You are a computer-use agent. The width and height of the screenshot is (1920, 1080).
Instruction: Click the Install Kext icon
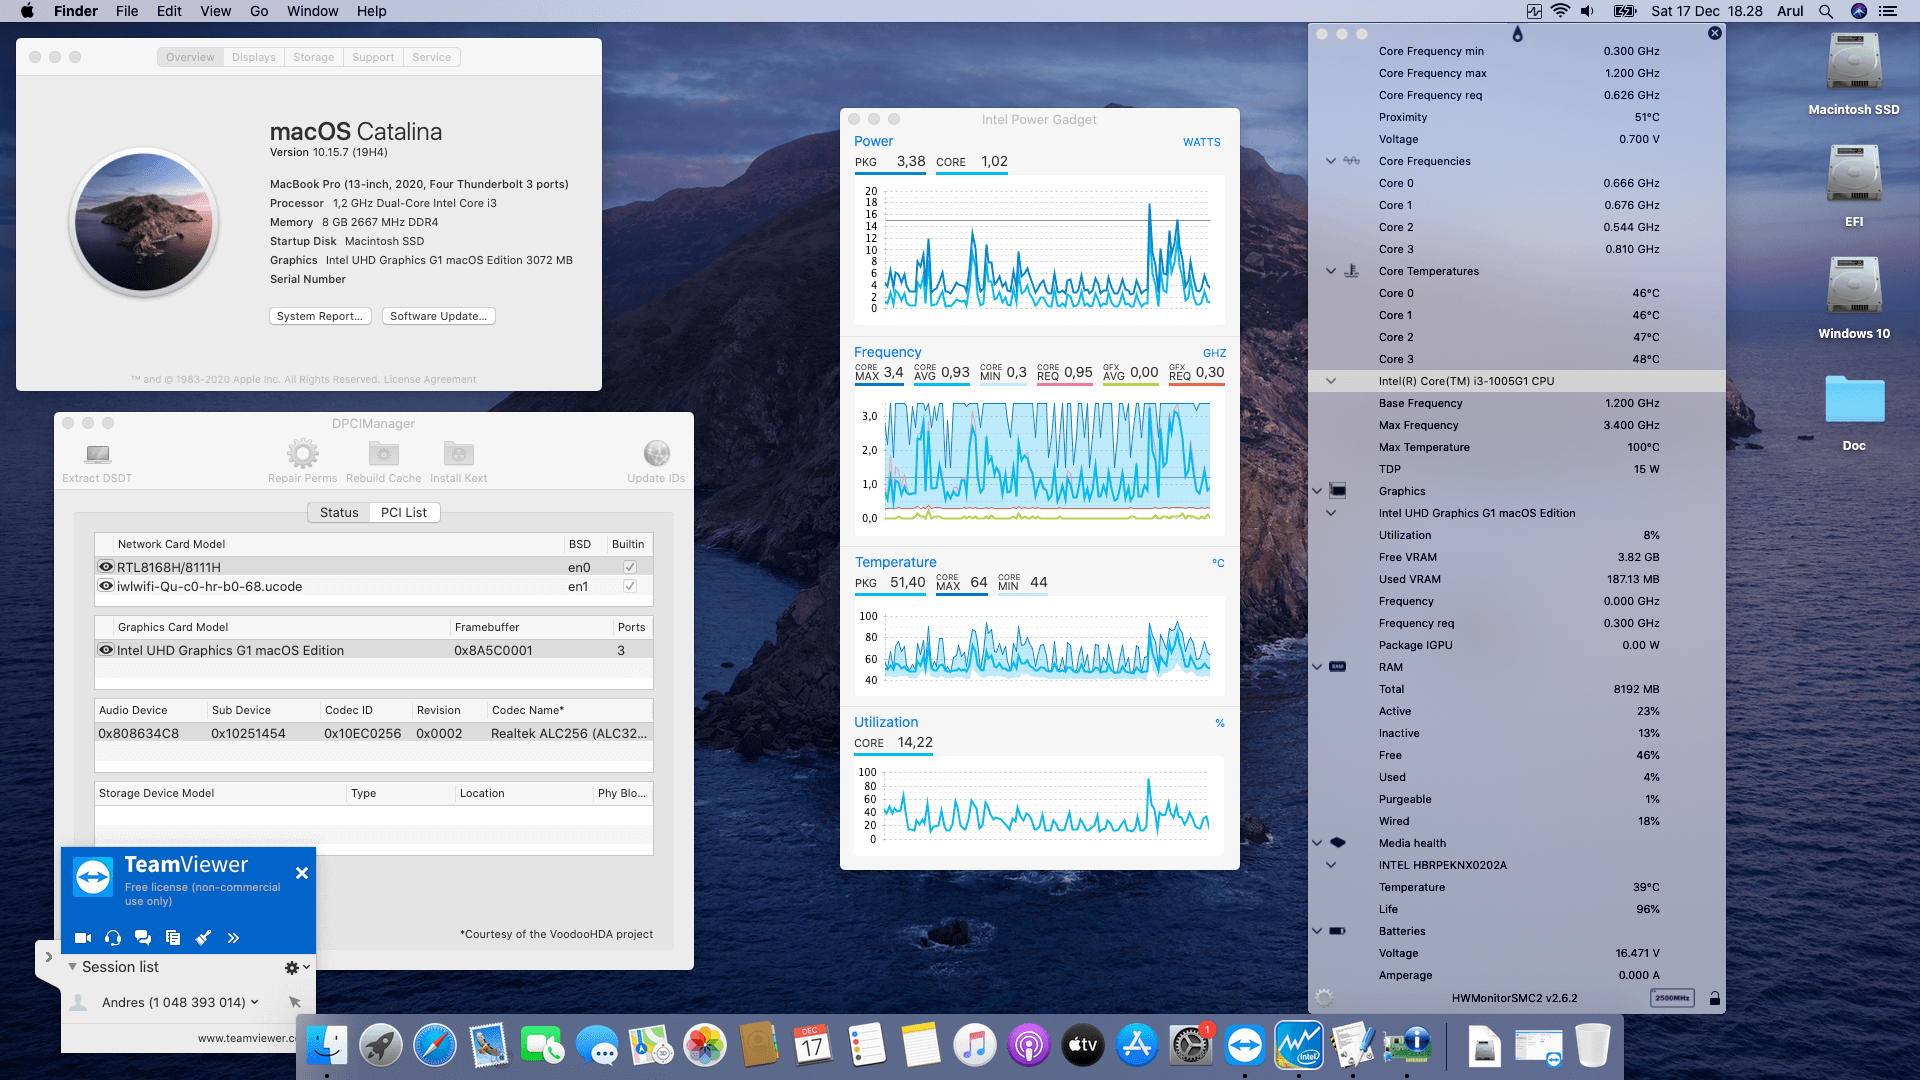pyautogui.click(x=458, y=454)
